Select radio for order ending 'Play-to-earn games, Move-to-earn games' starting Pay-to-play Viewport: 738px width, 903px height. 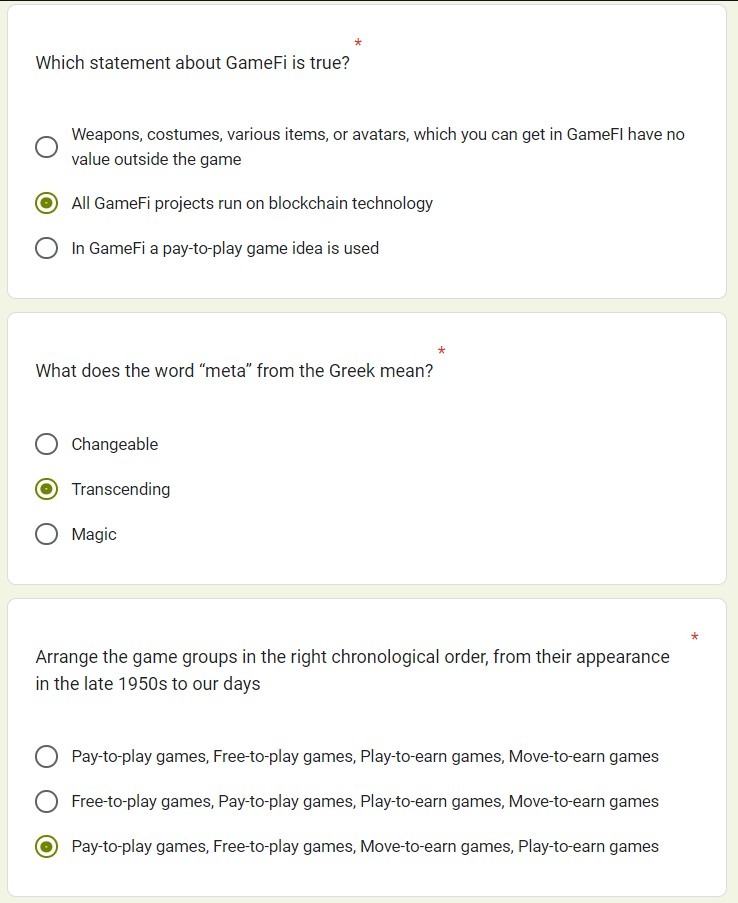[46, 756]
